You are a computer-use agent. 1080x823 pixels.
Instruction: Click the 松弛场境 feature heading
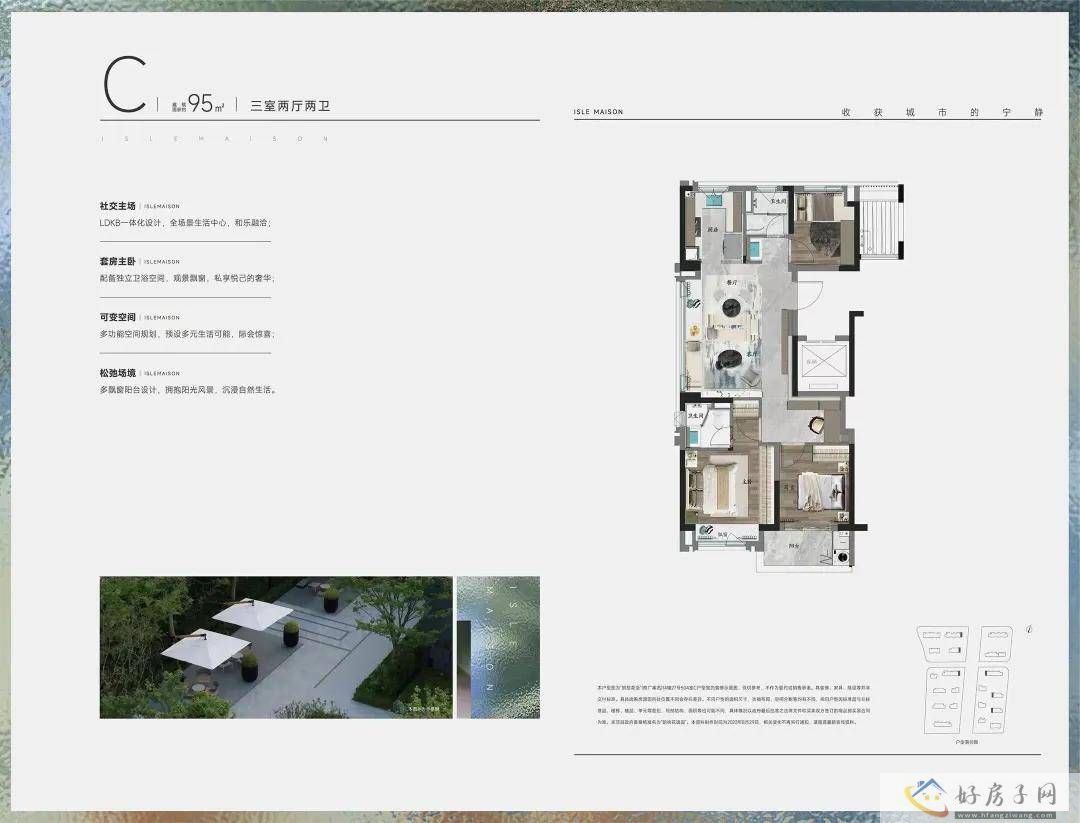117,373
